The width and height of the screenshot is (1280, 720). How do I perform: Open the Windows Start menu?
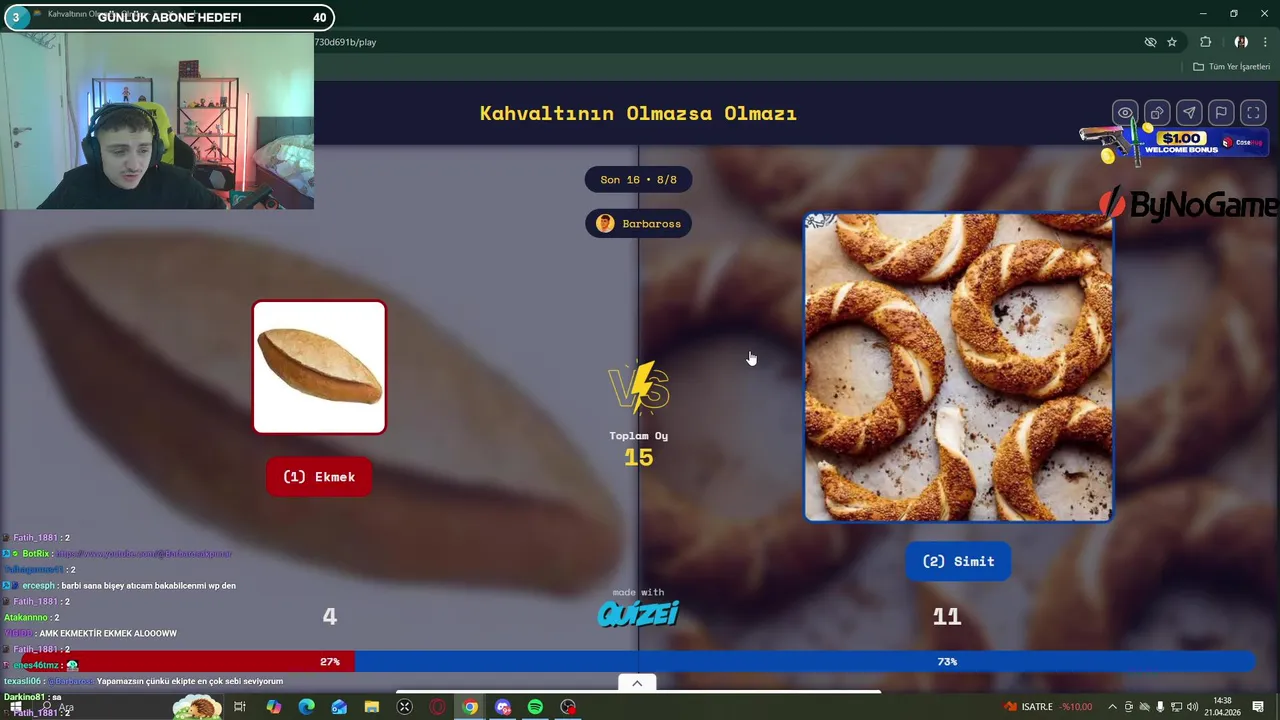pyautogui.click(x=15, y=707)
